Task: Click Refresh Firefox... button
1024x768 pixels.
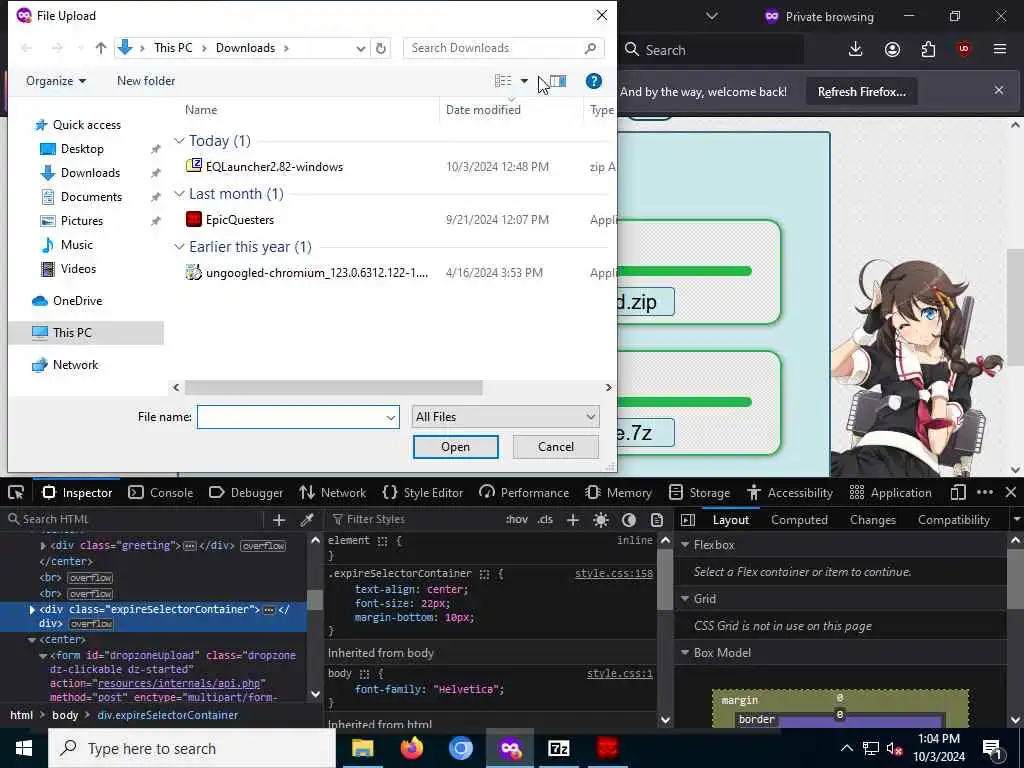Action: coord(861,91)
